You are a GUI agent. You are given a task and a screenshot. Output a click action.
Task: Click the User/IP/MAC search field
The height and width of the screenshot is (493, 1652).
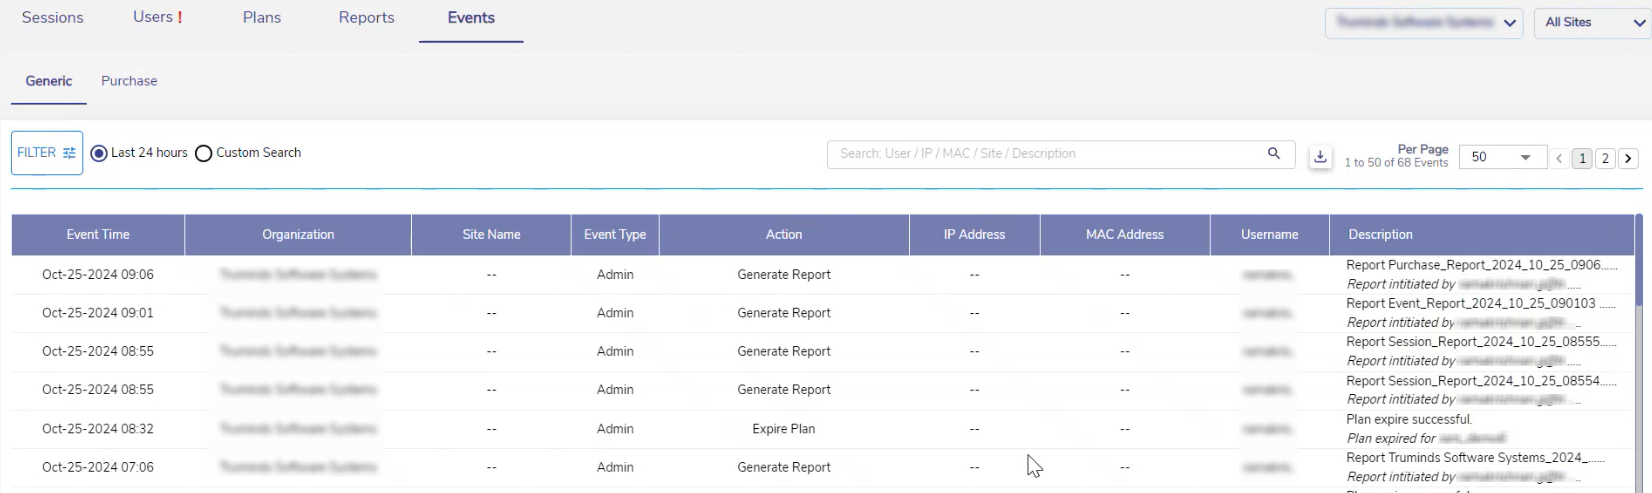coord(1045,154)
